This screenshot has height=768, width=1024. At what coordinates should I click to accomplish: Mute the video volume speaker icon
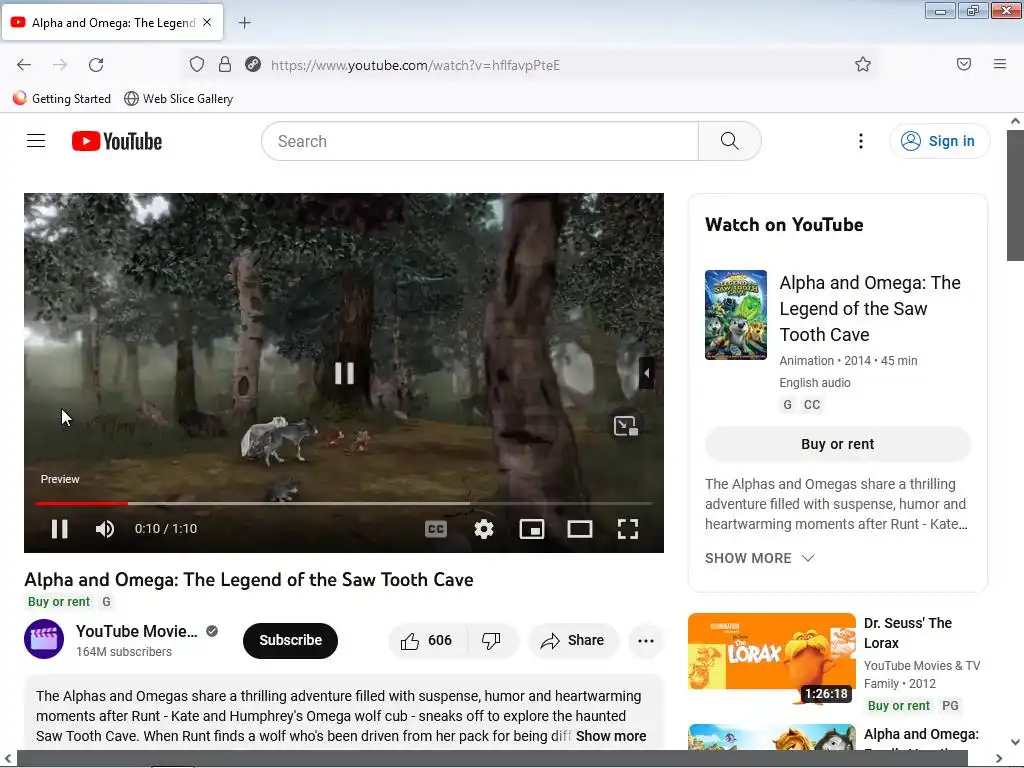[x=104, y=529]
